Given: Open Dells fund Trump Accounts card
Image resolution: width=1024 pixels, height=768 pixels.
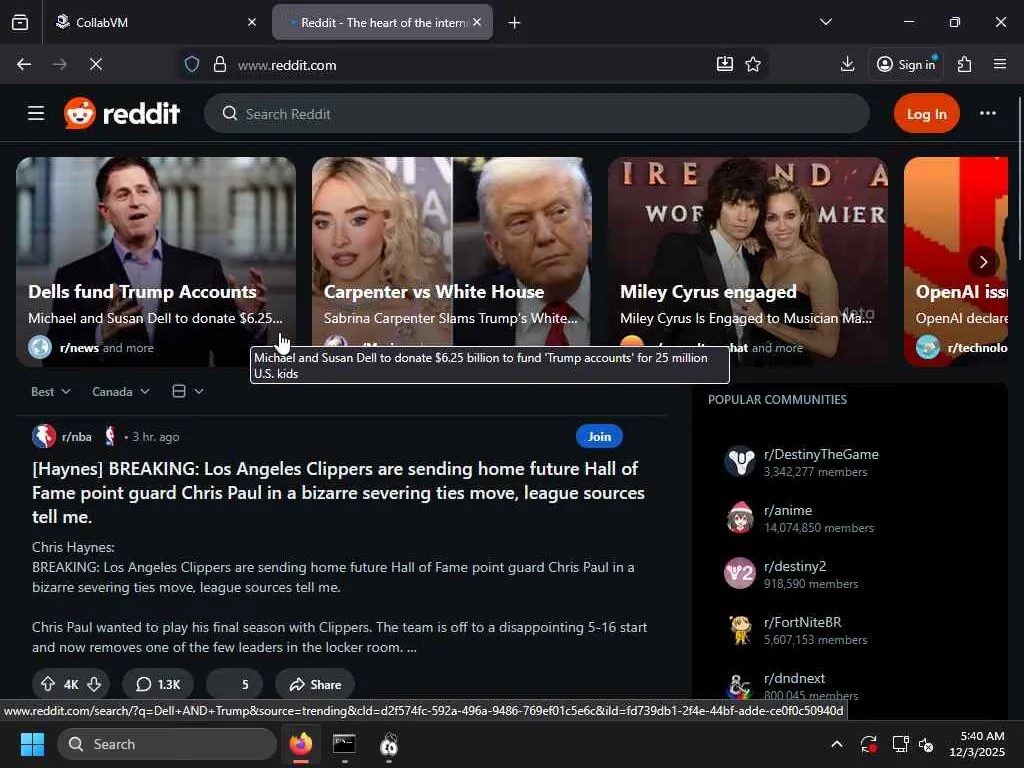Looking at the screenshot, I should tap(155, 261).
